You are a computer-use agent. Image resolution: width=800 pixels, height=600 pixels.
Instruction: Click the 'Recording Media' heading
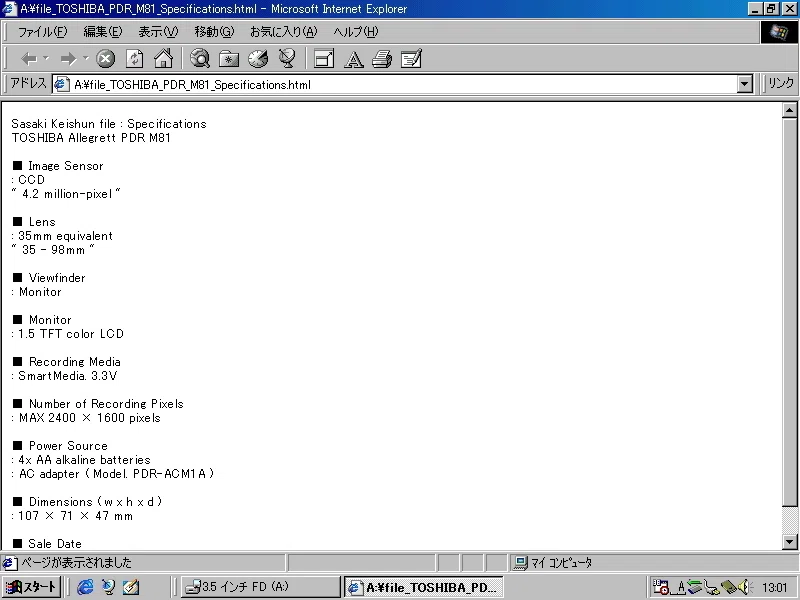(74, 362)
